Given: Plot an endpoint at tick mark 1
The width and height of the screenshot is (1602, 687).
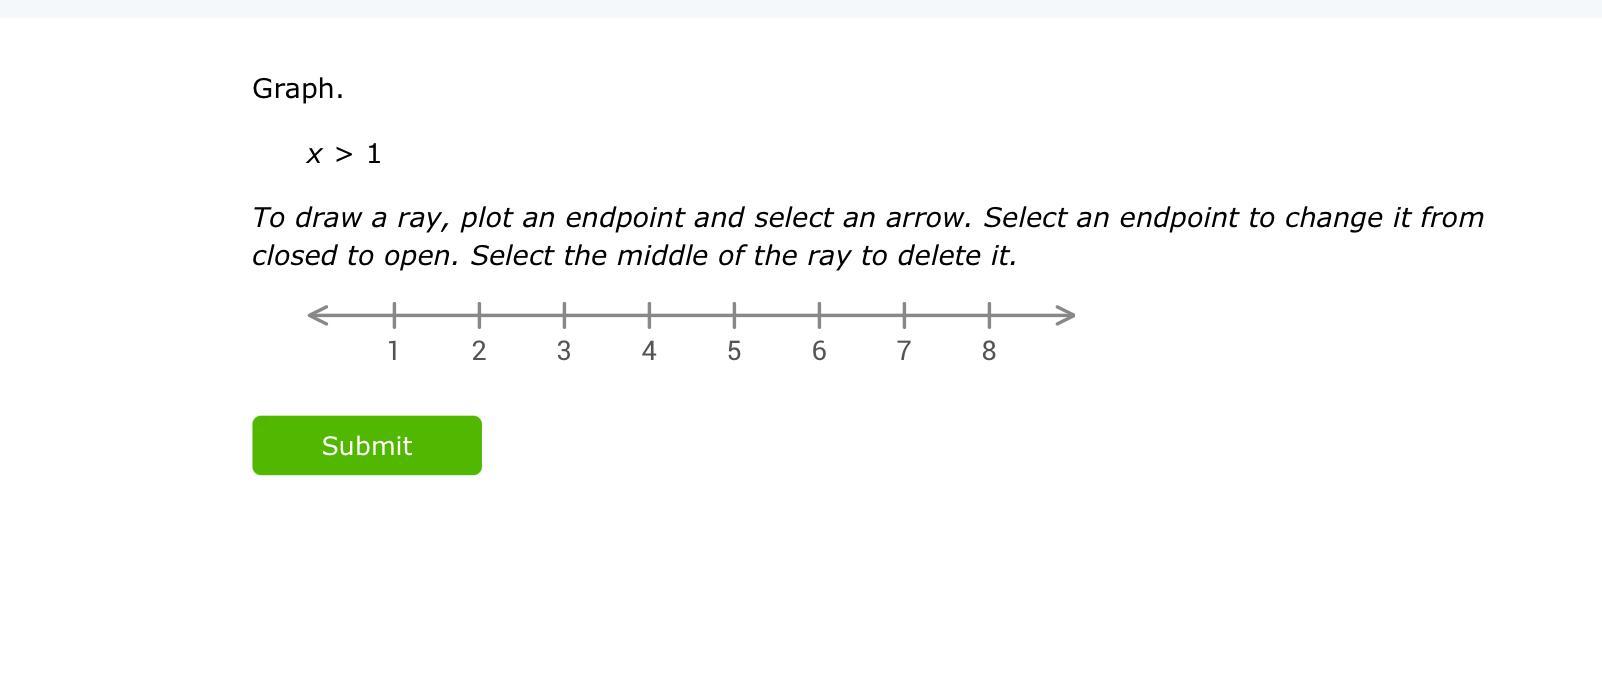Looking at the screenshot, I should [394, 315].
